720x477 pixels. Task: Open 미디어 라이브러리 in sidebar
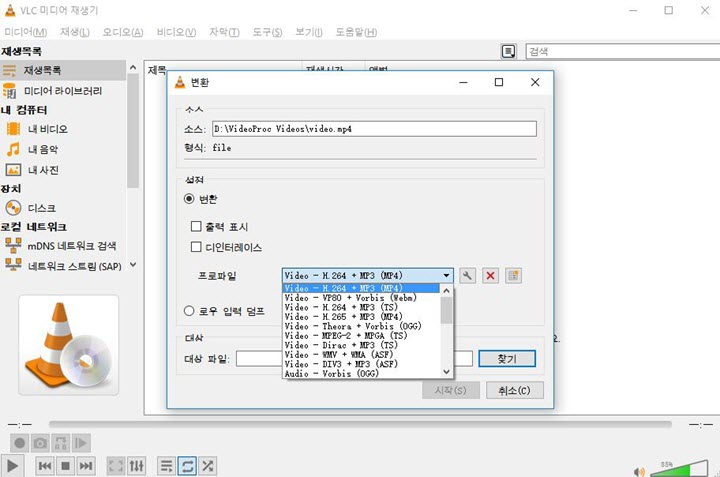click(63, 91)
